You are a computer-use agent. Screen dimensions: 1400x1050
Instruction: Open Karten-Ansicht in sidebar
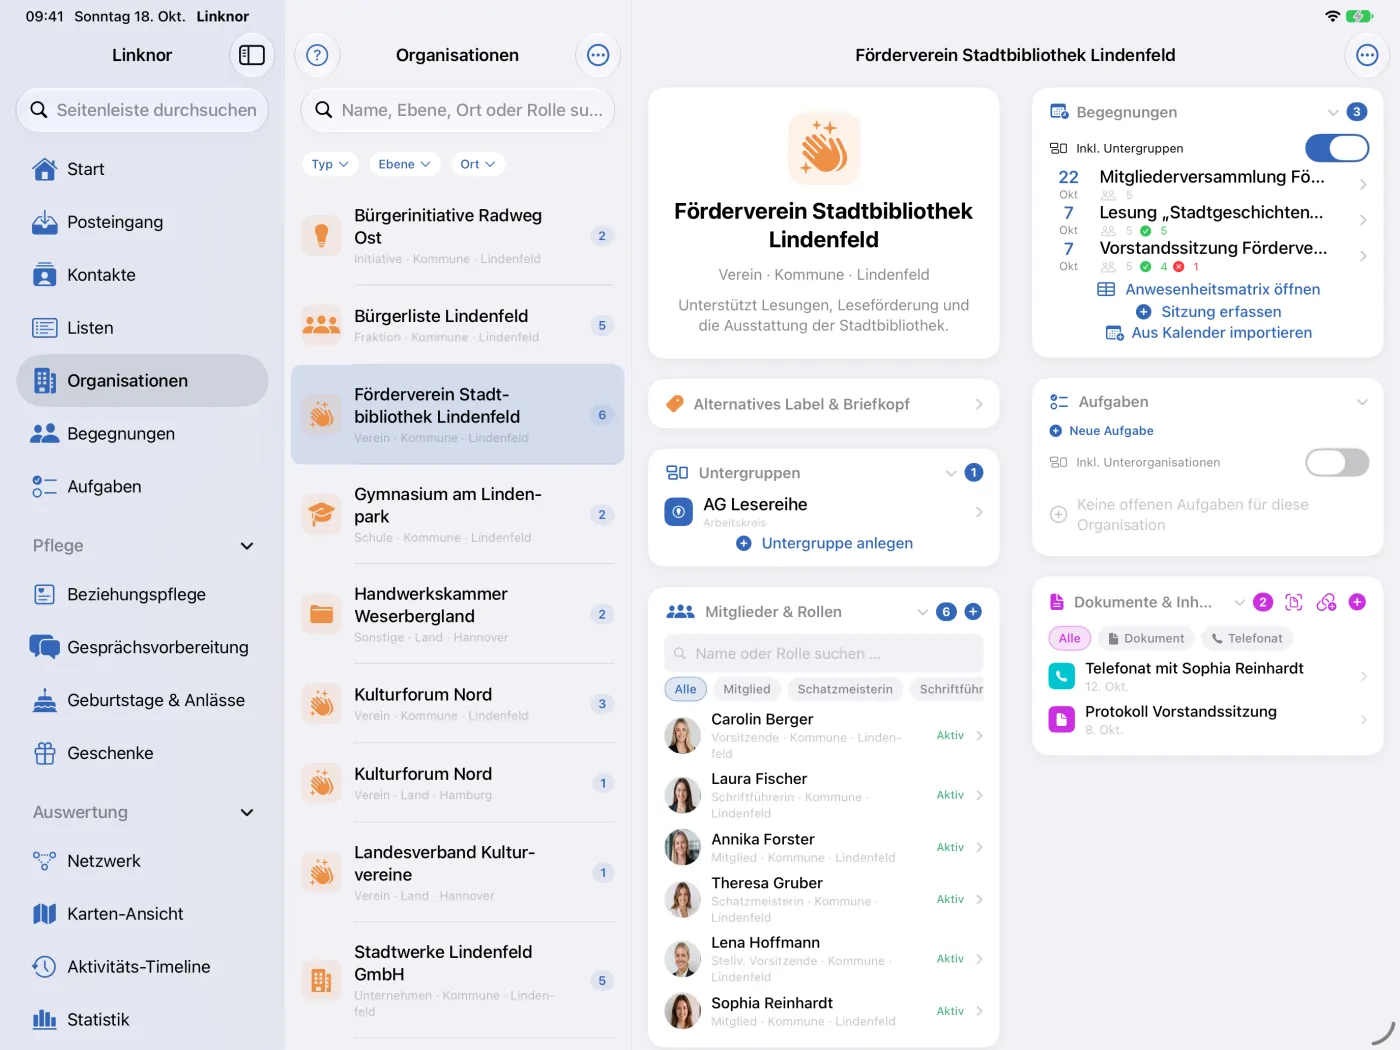[x=142, y=914]
